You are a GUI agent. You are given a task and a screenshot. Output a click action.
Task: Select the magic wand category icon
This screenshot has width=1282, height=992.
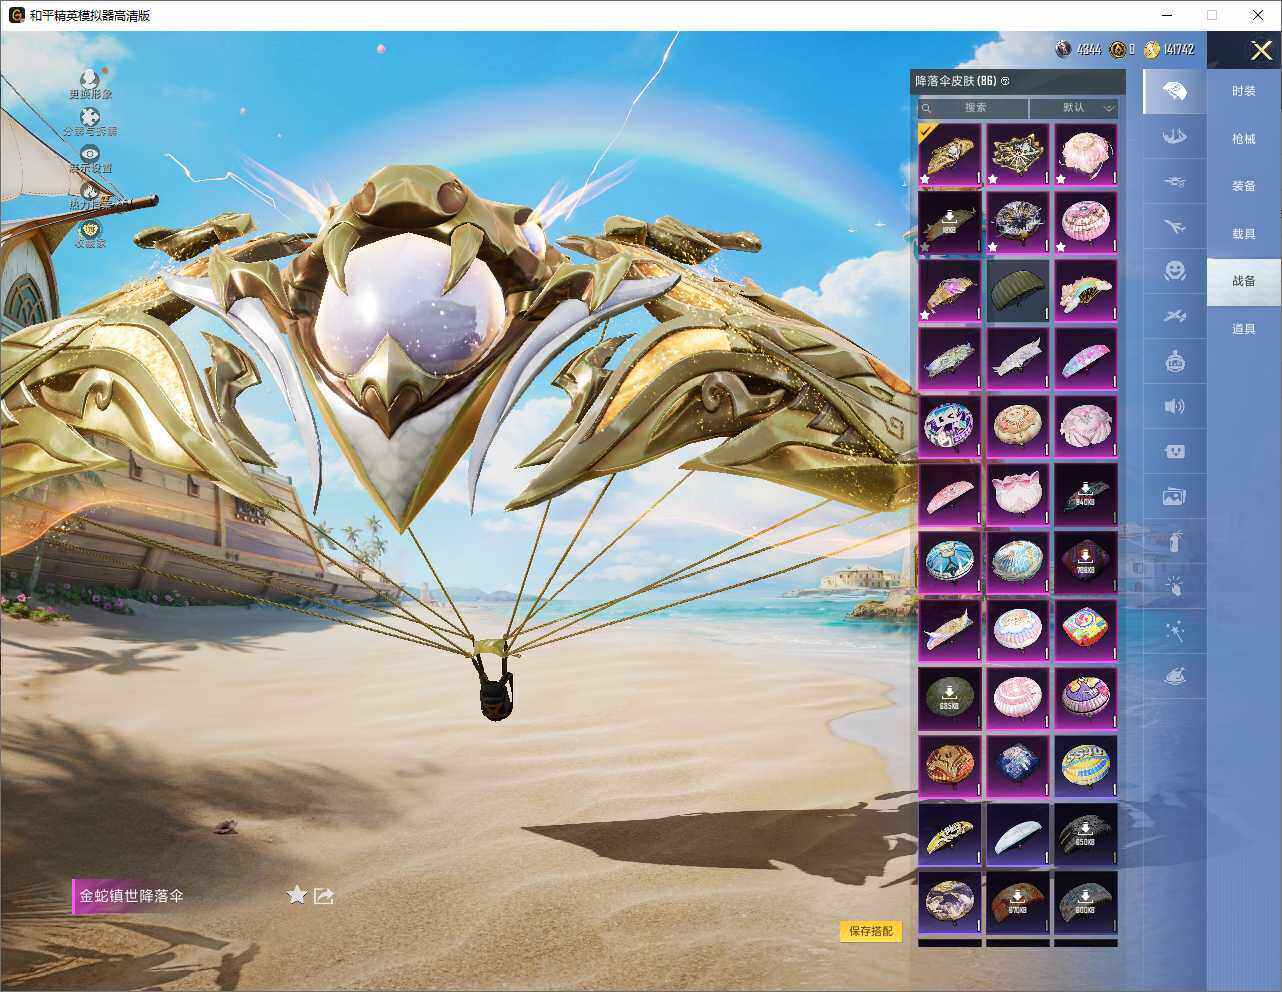[1175, 631]
